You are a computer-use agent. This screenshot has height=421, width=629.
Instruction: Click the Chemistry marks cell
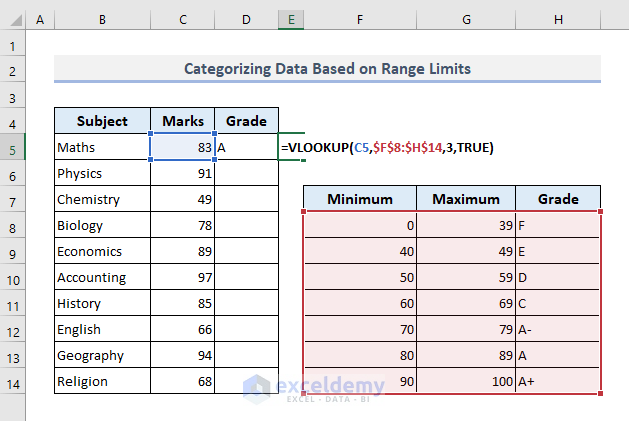183,199
